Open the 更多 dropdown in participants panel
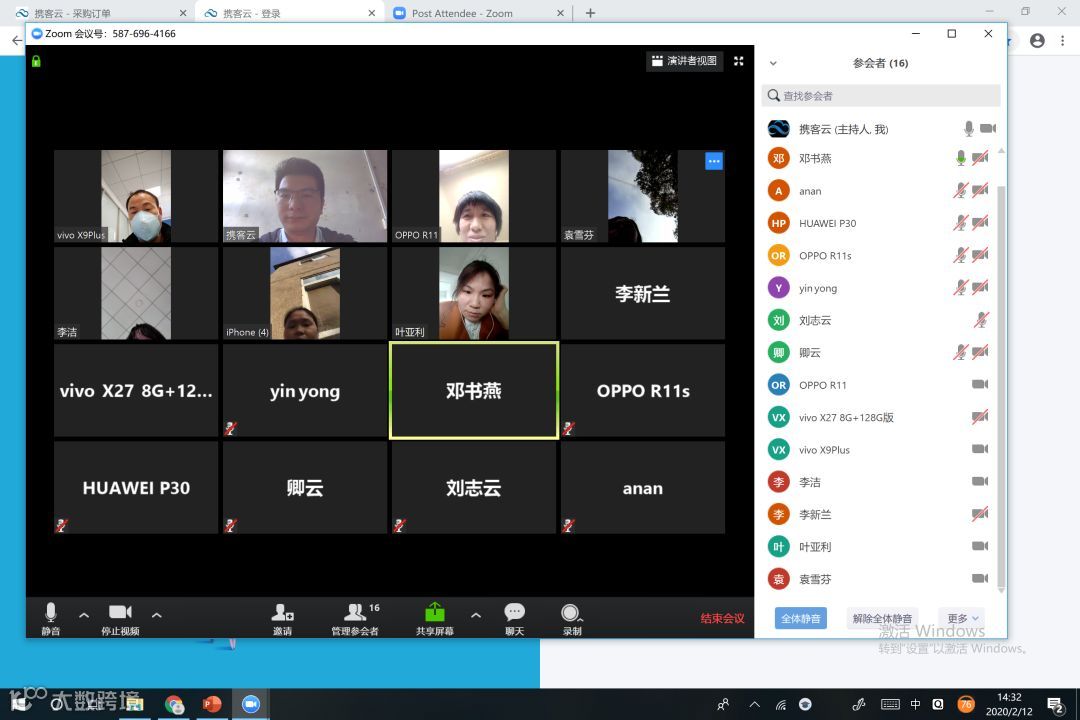Screen dimensions: 1080x720 pos(962,618)
